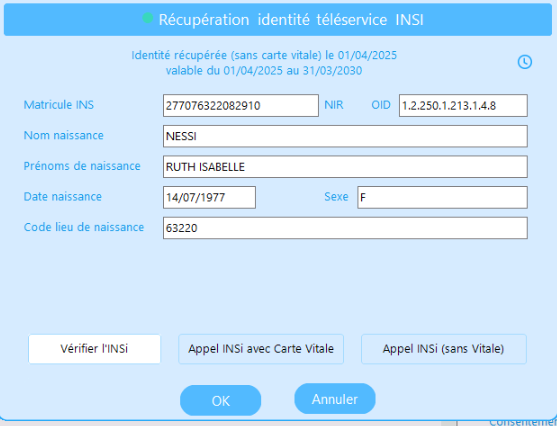Start Appel INSi (sans Vitale)

[444, 349]
